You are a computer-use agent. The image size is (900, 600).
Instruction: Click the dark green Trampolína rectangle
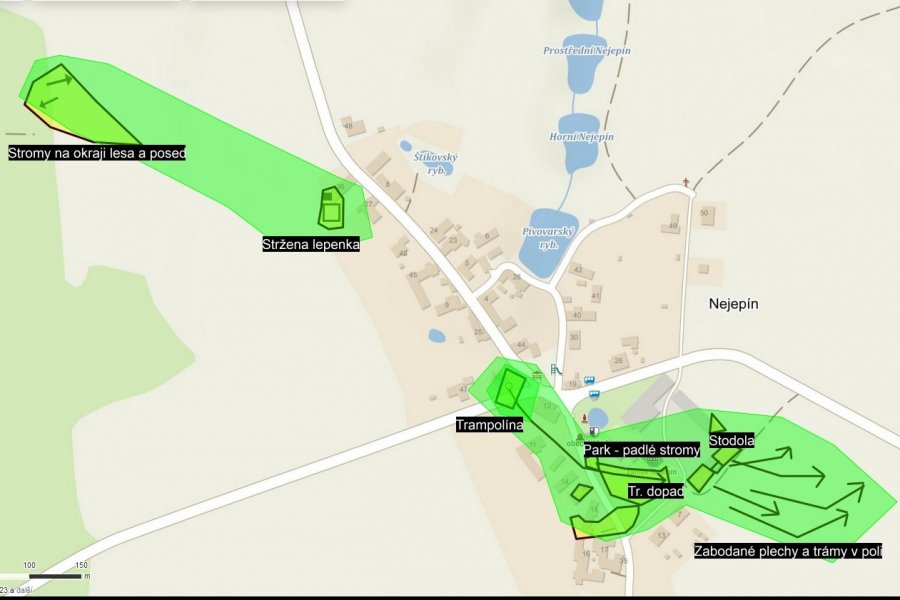(510, 388)
